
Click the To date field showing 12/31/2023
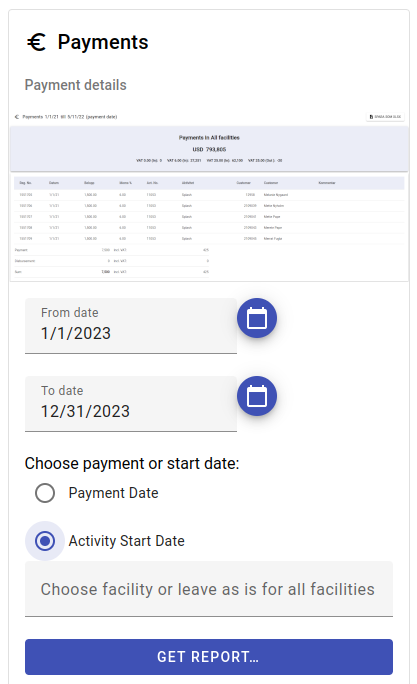pyautogui.click(x=131, y=404)
